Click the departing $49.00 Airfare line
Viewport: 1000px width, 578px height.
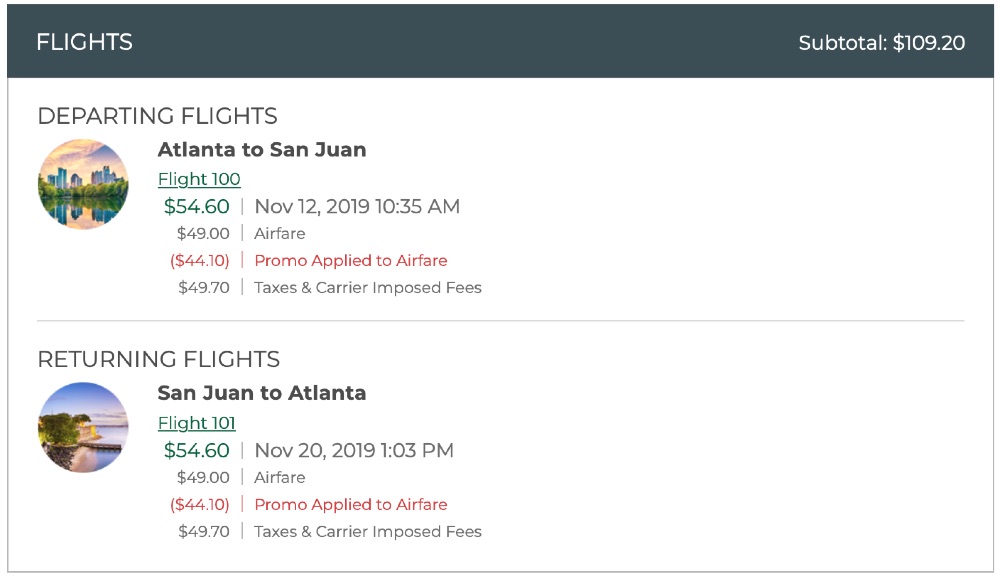click(x=241, y=233)
